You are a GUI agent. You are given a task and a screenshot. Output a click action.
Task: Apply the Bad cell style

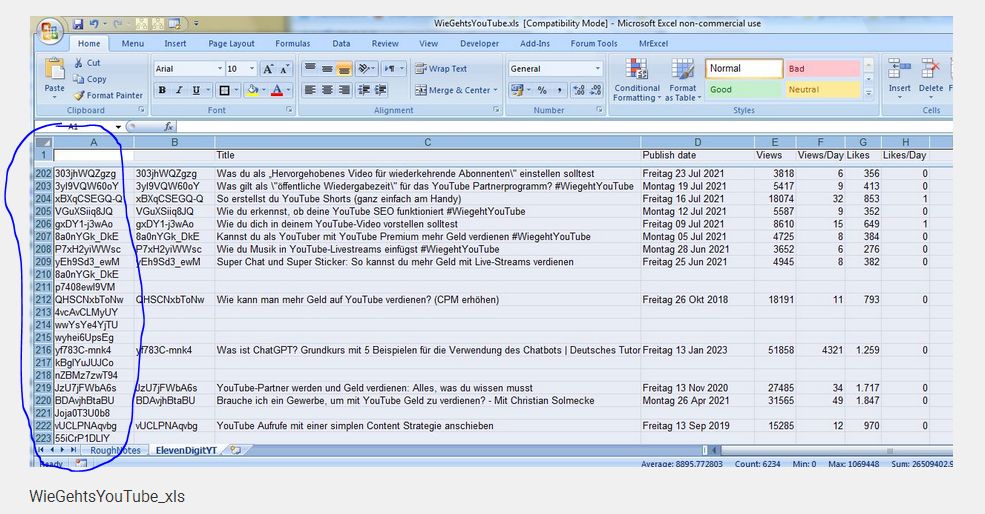pyautogui.click(x=822, y=68)
